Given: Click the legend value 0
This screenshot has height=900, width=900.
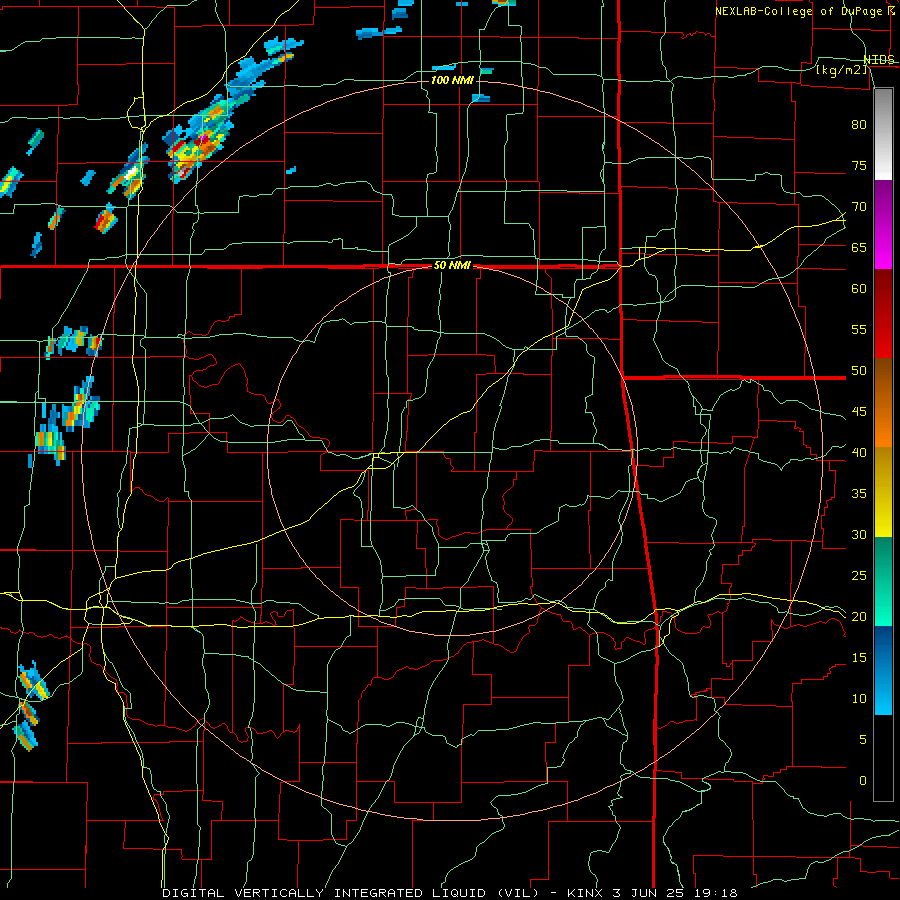Looking at the screenshot, I should [x=862, y=781].
